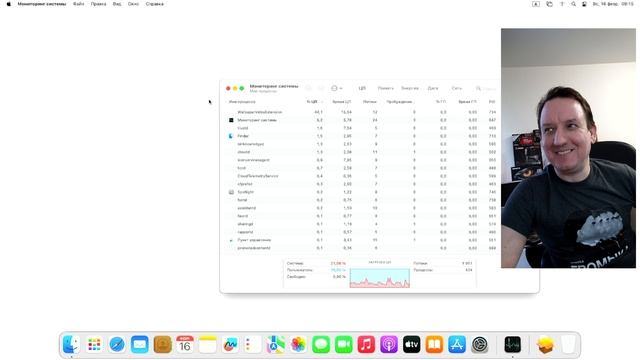The width and height of the screenshot is (640, 360).
Task: Open the Books app in Dock
Action: [434, 345]
